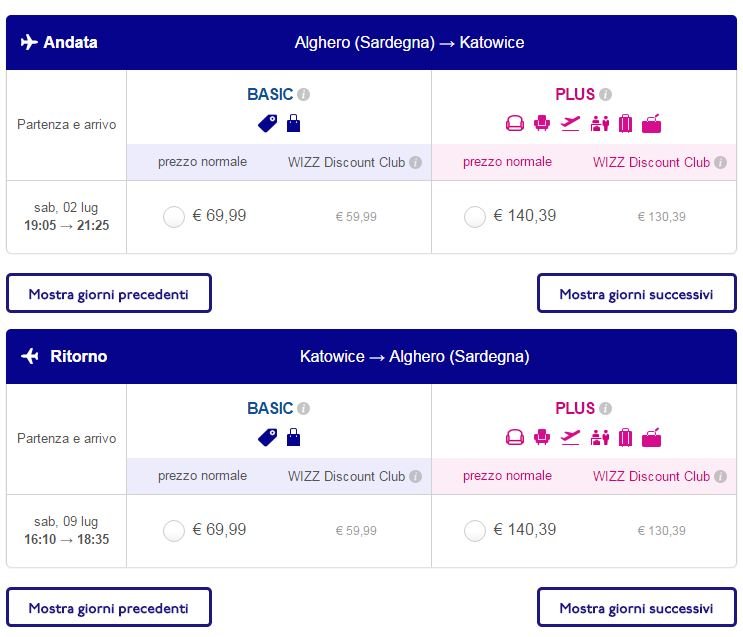743x637 pixels.
Task: Click the price tag icon under Andata BASIC
Action: [x=268, y=124]
